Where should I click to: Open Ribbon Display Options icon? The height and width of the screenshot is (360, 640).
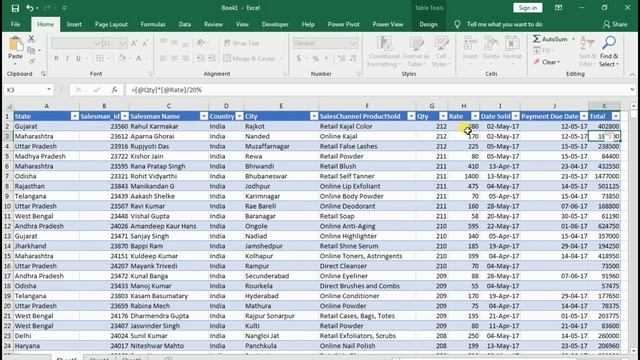coord(558,8)
